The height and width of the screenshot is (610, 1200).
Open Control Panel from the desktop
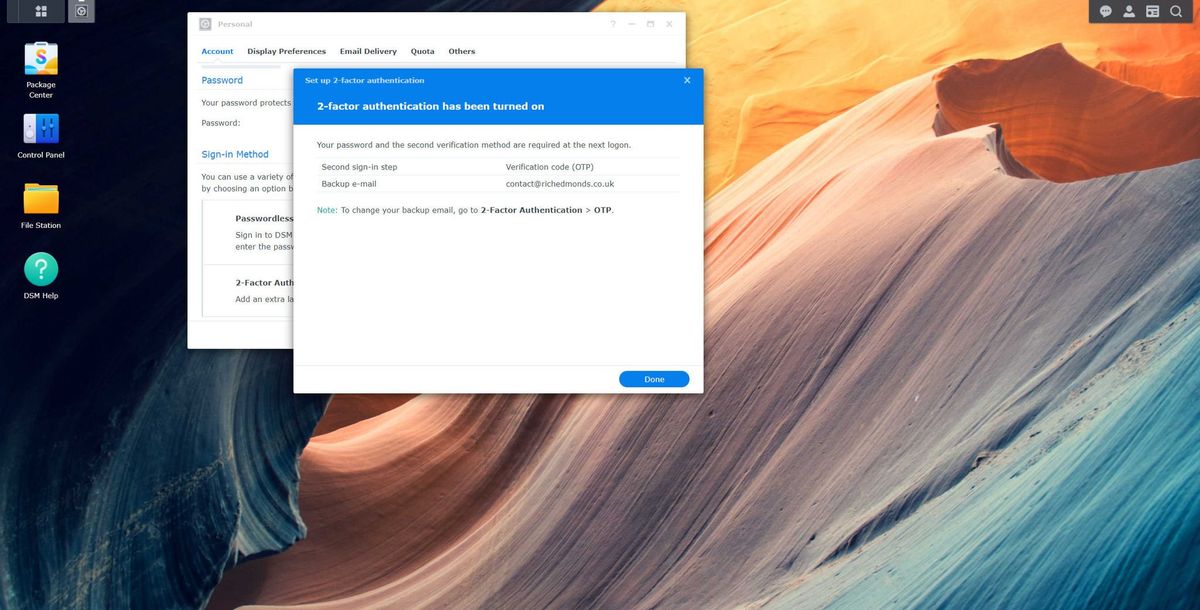click(40, 128)
